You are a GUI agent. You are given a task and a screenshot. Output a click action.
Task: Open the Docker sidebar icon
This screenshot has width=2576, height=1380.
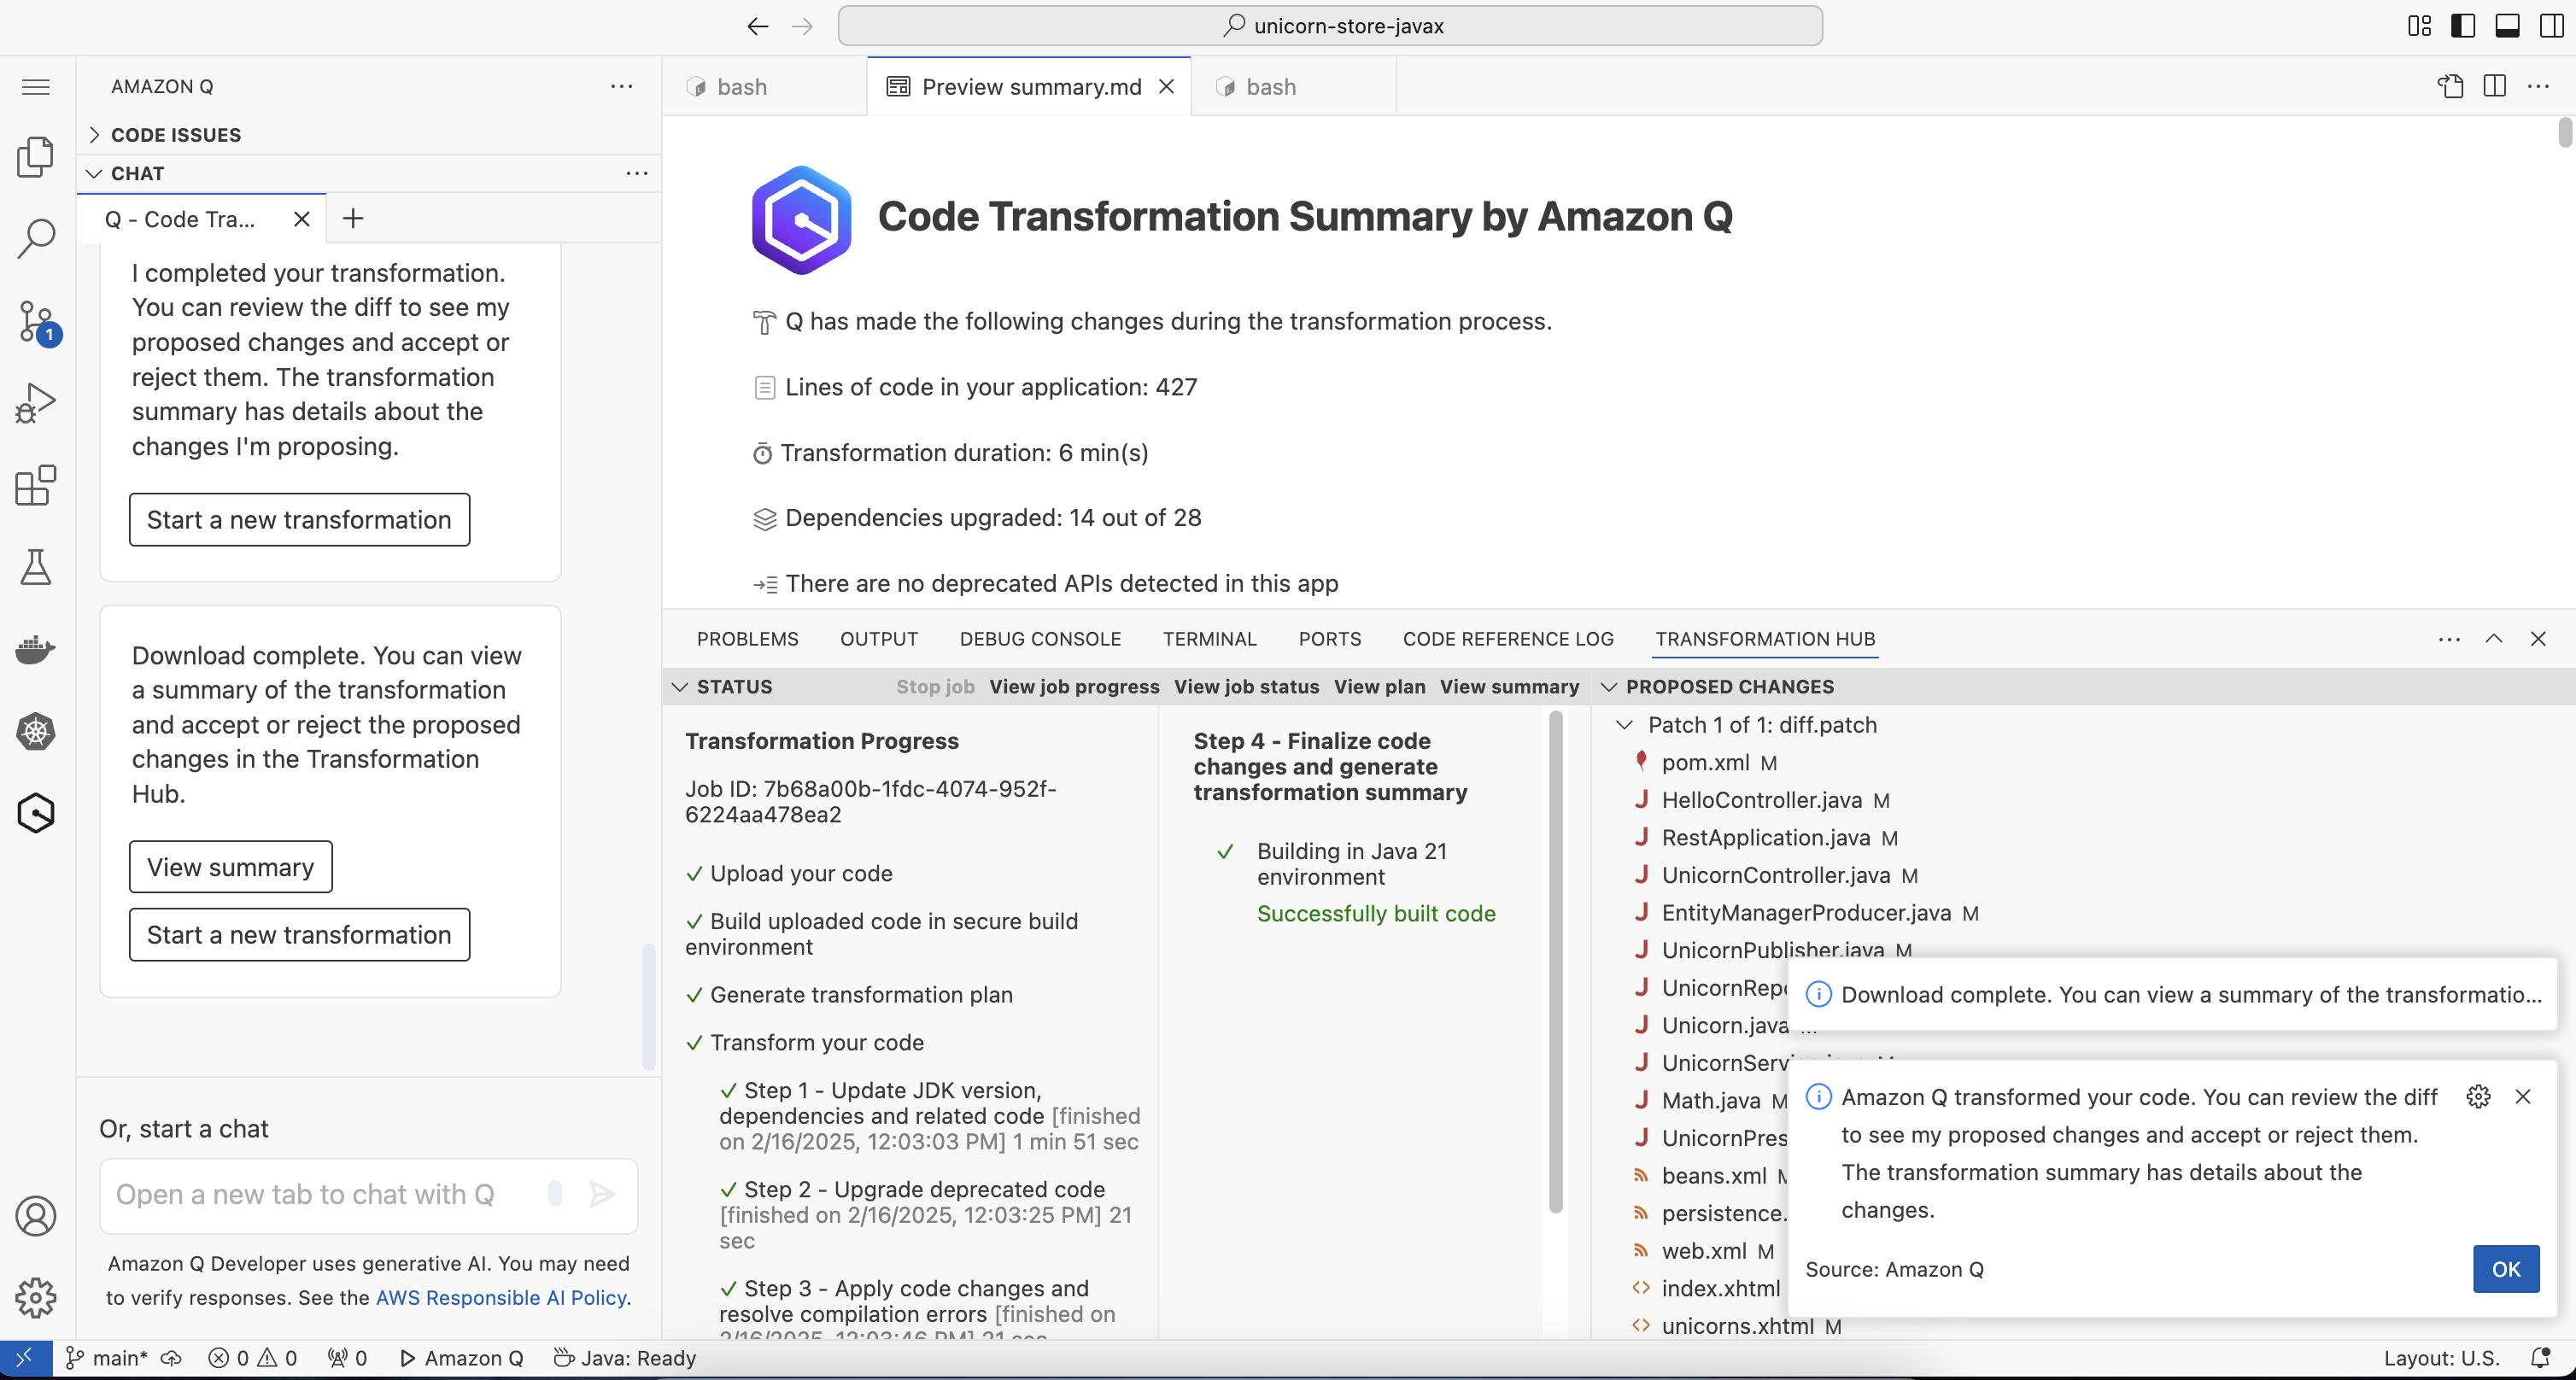coord(37,649)
